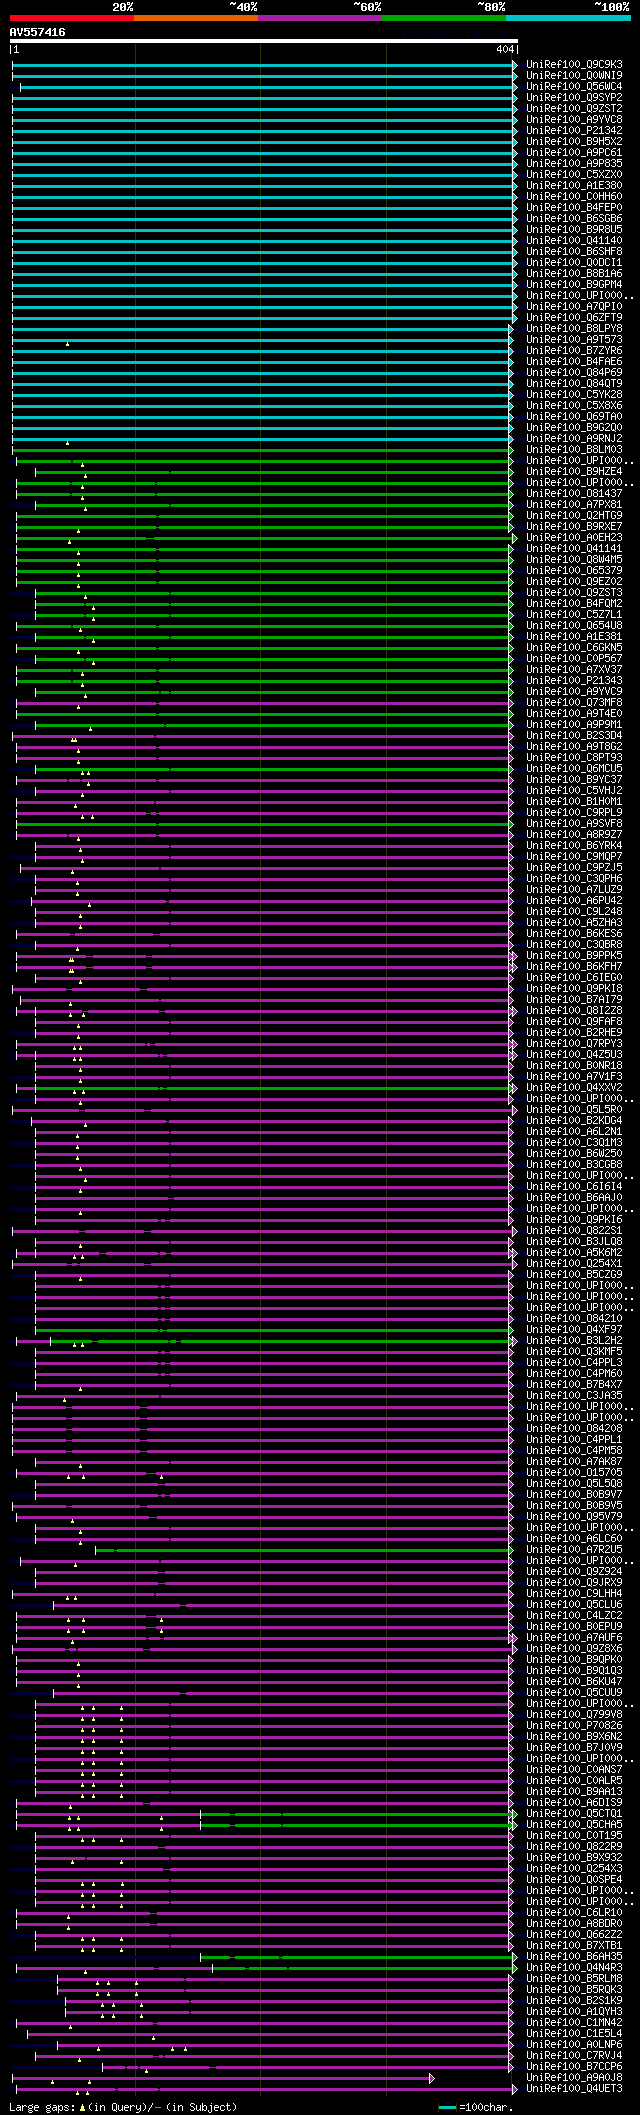Select the UniRef100_Q9ZST3 label

coord(574,593)
